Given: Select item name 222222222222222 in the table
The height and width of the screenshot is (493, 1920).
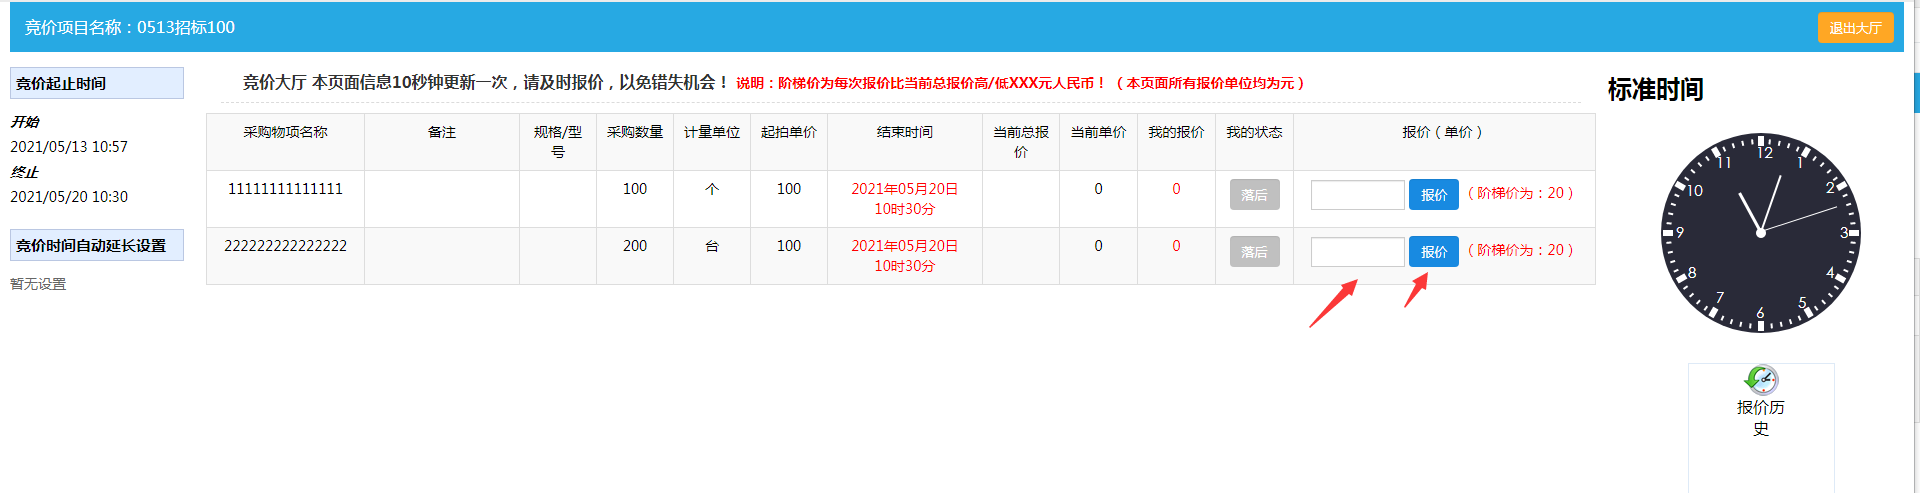Looking at the screenshot, I should 285,246.
